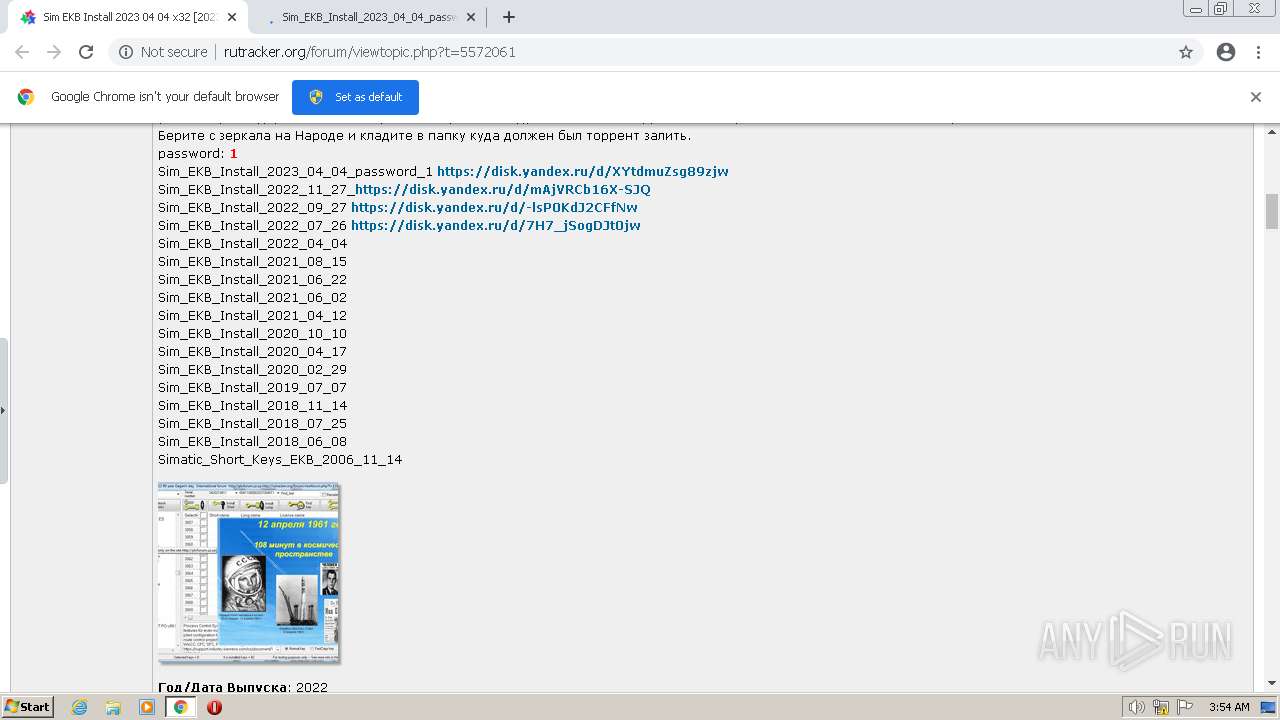
Task: Close the Sim EKB Install tab
Action: pos(232,17)
